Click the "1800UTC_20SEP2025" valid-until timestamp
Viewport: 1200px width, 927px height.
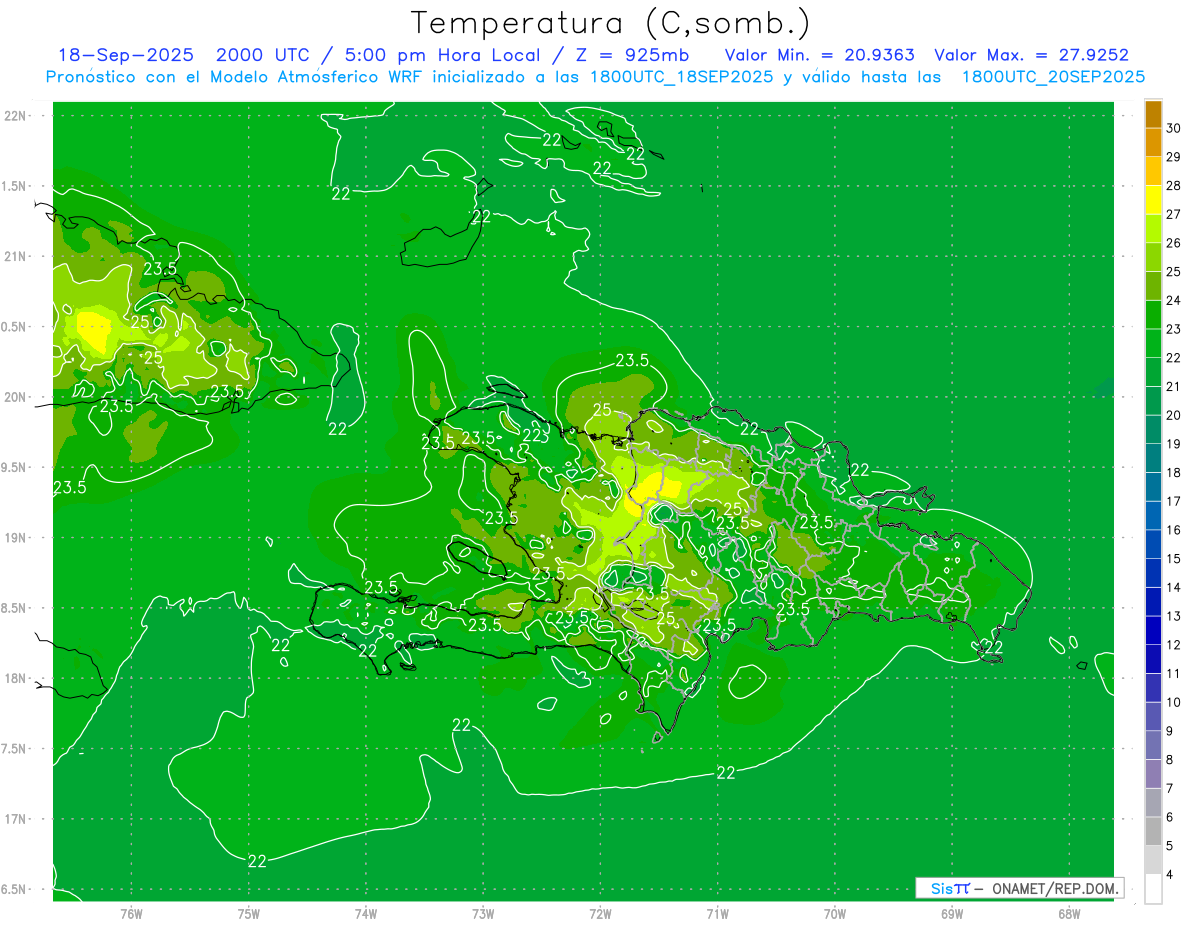[1053, 77]
